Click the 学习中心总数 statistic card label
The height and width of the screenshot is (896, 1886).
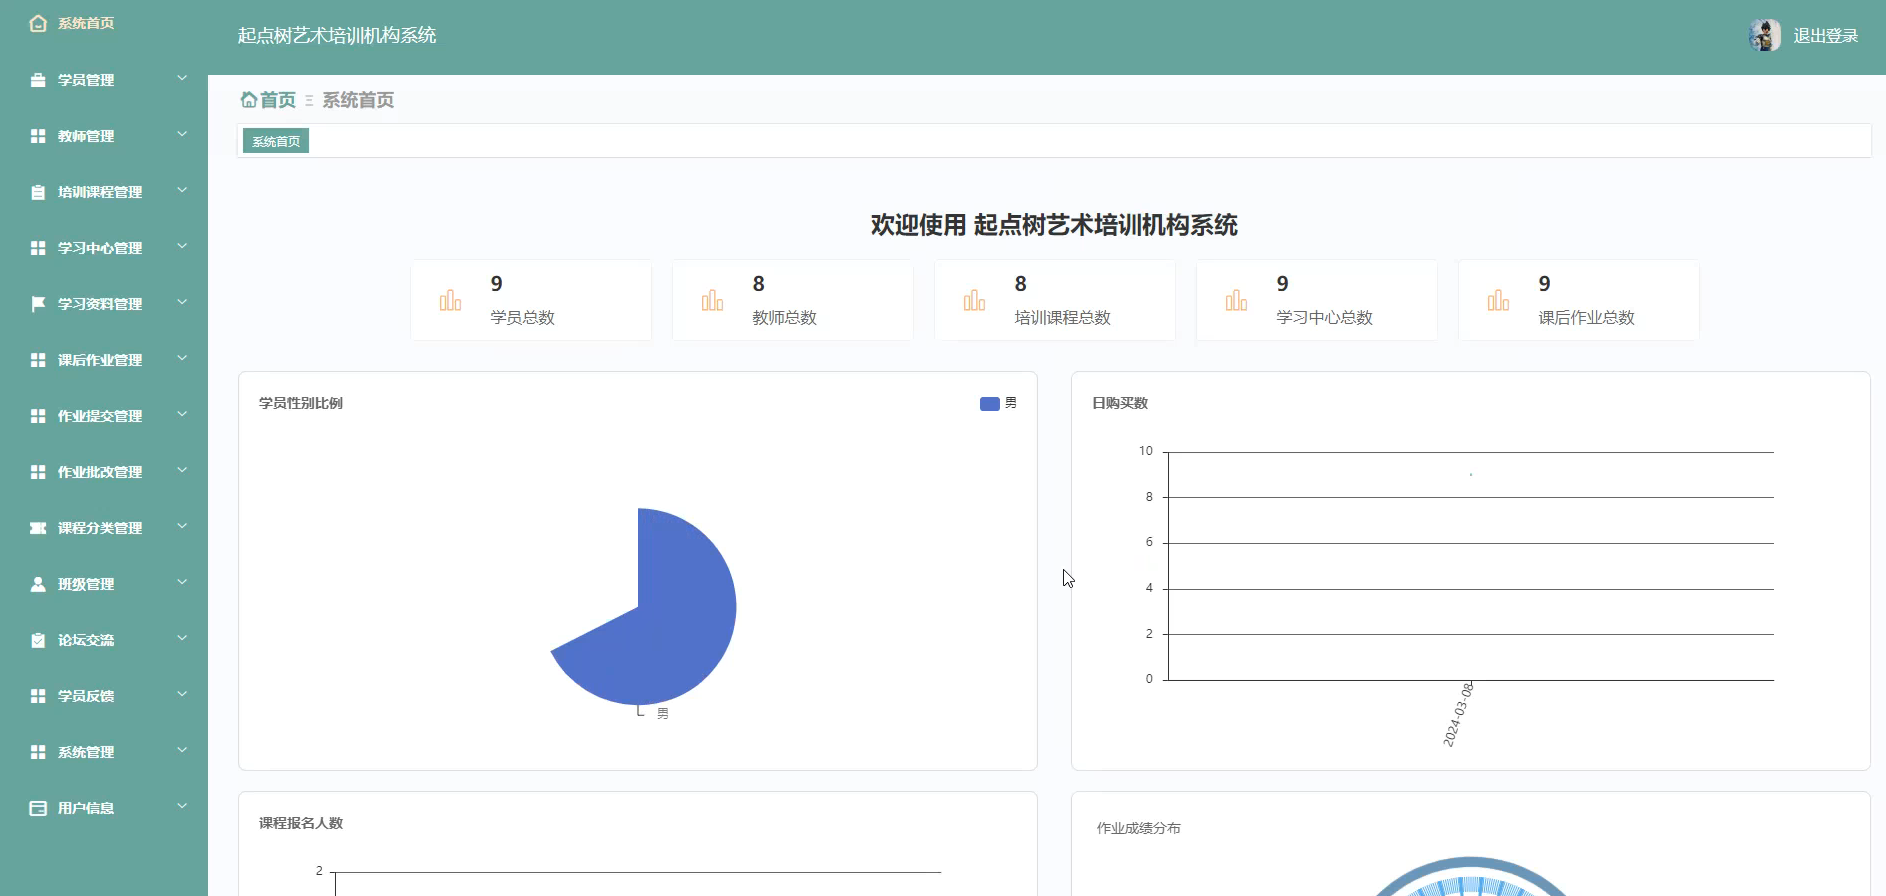click(x=1325, y=318)
